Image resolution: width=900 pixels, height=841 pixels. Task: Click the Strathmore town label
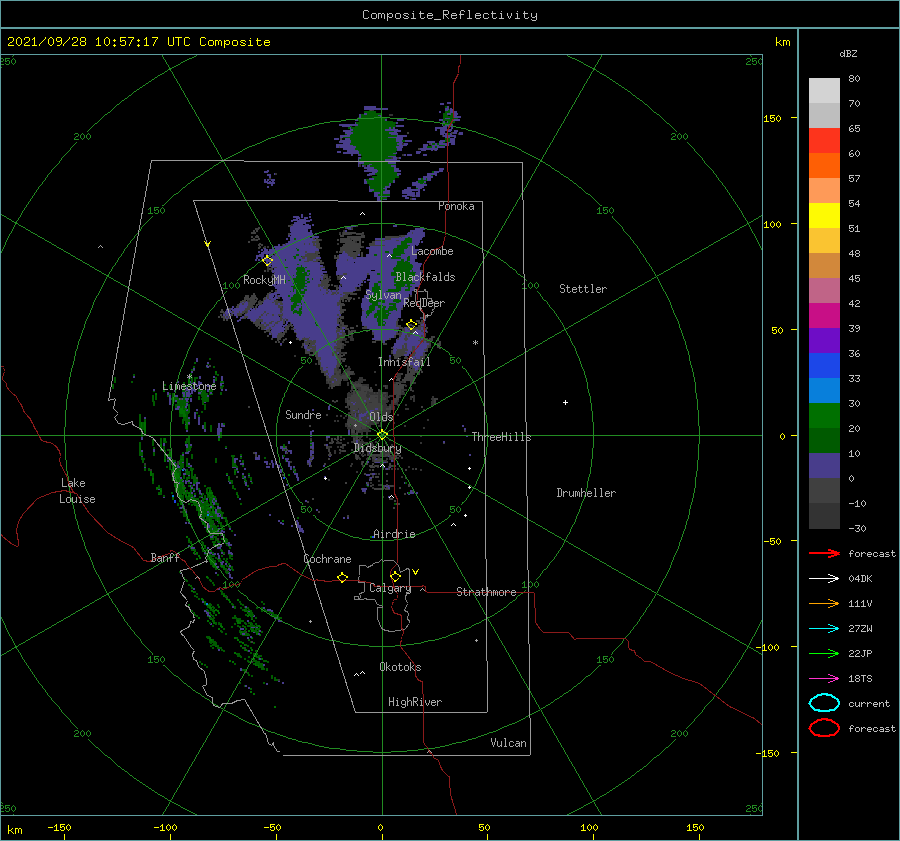[x=486, y=592]
